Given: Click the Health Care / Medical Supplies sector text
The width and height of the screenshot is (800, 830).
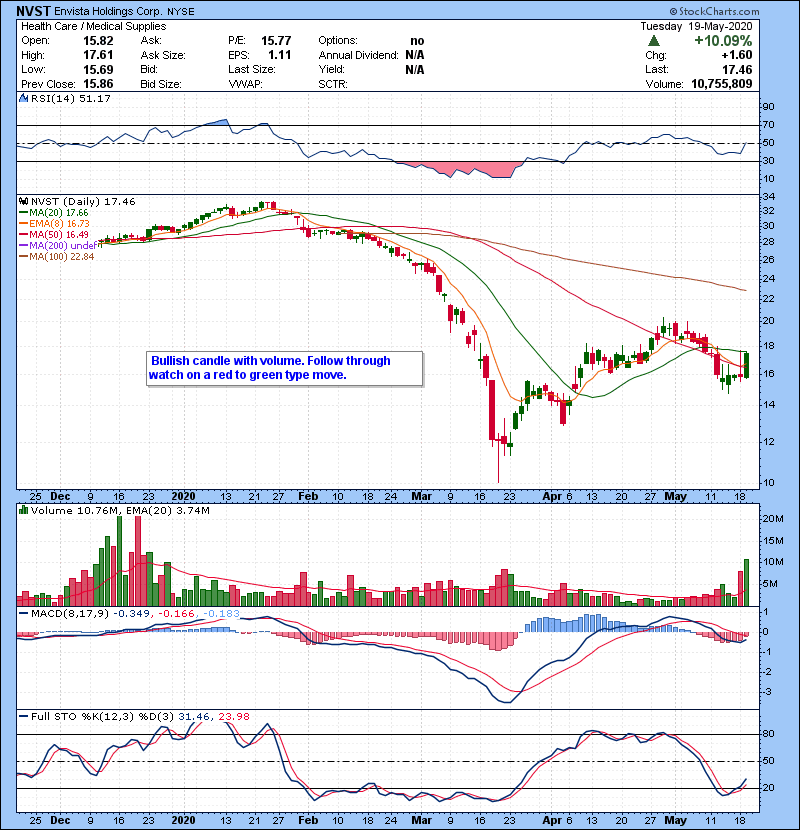Looking at the screenshot, I should pyautogui.click(x=94, y=26).
